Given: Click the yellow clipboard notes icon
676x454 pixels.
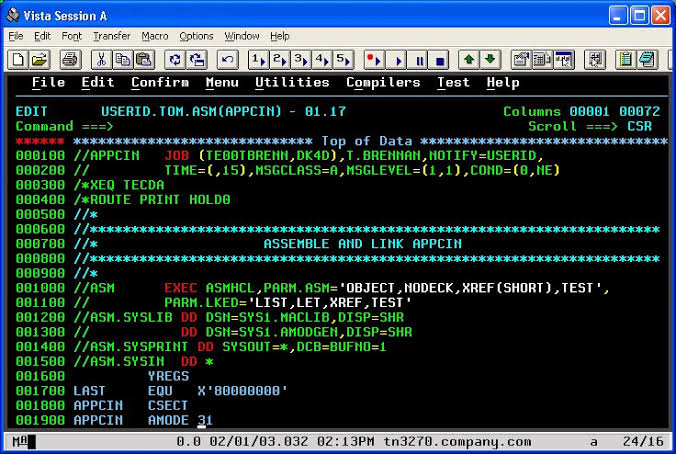Looking at the screenshot, I should (x=626, y=59).
